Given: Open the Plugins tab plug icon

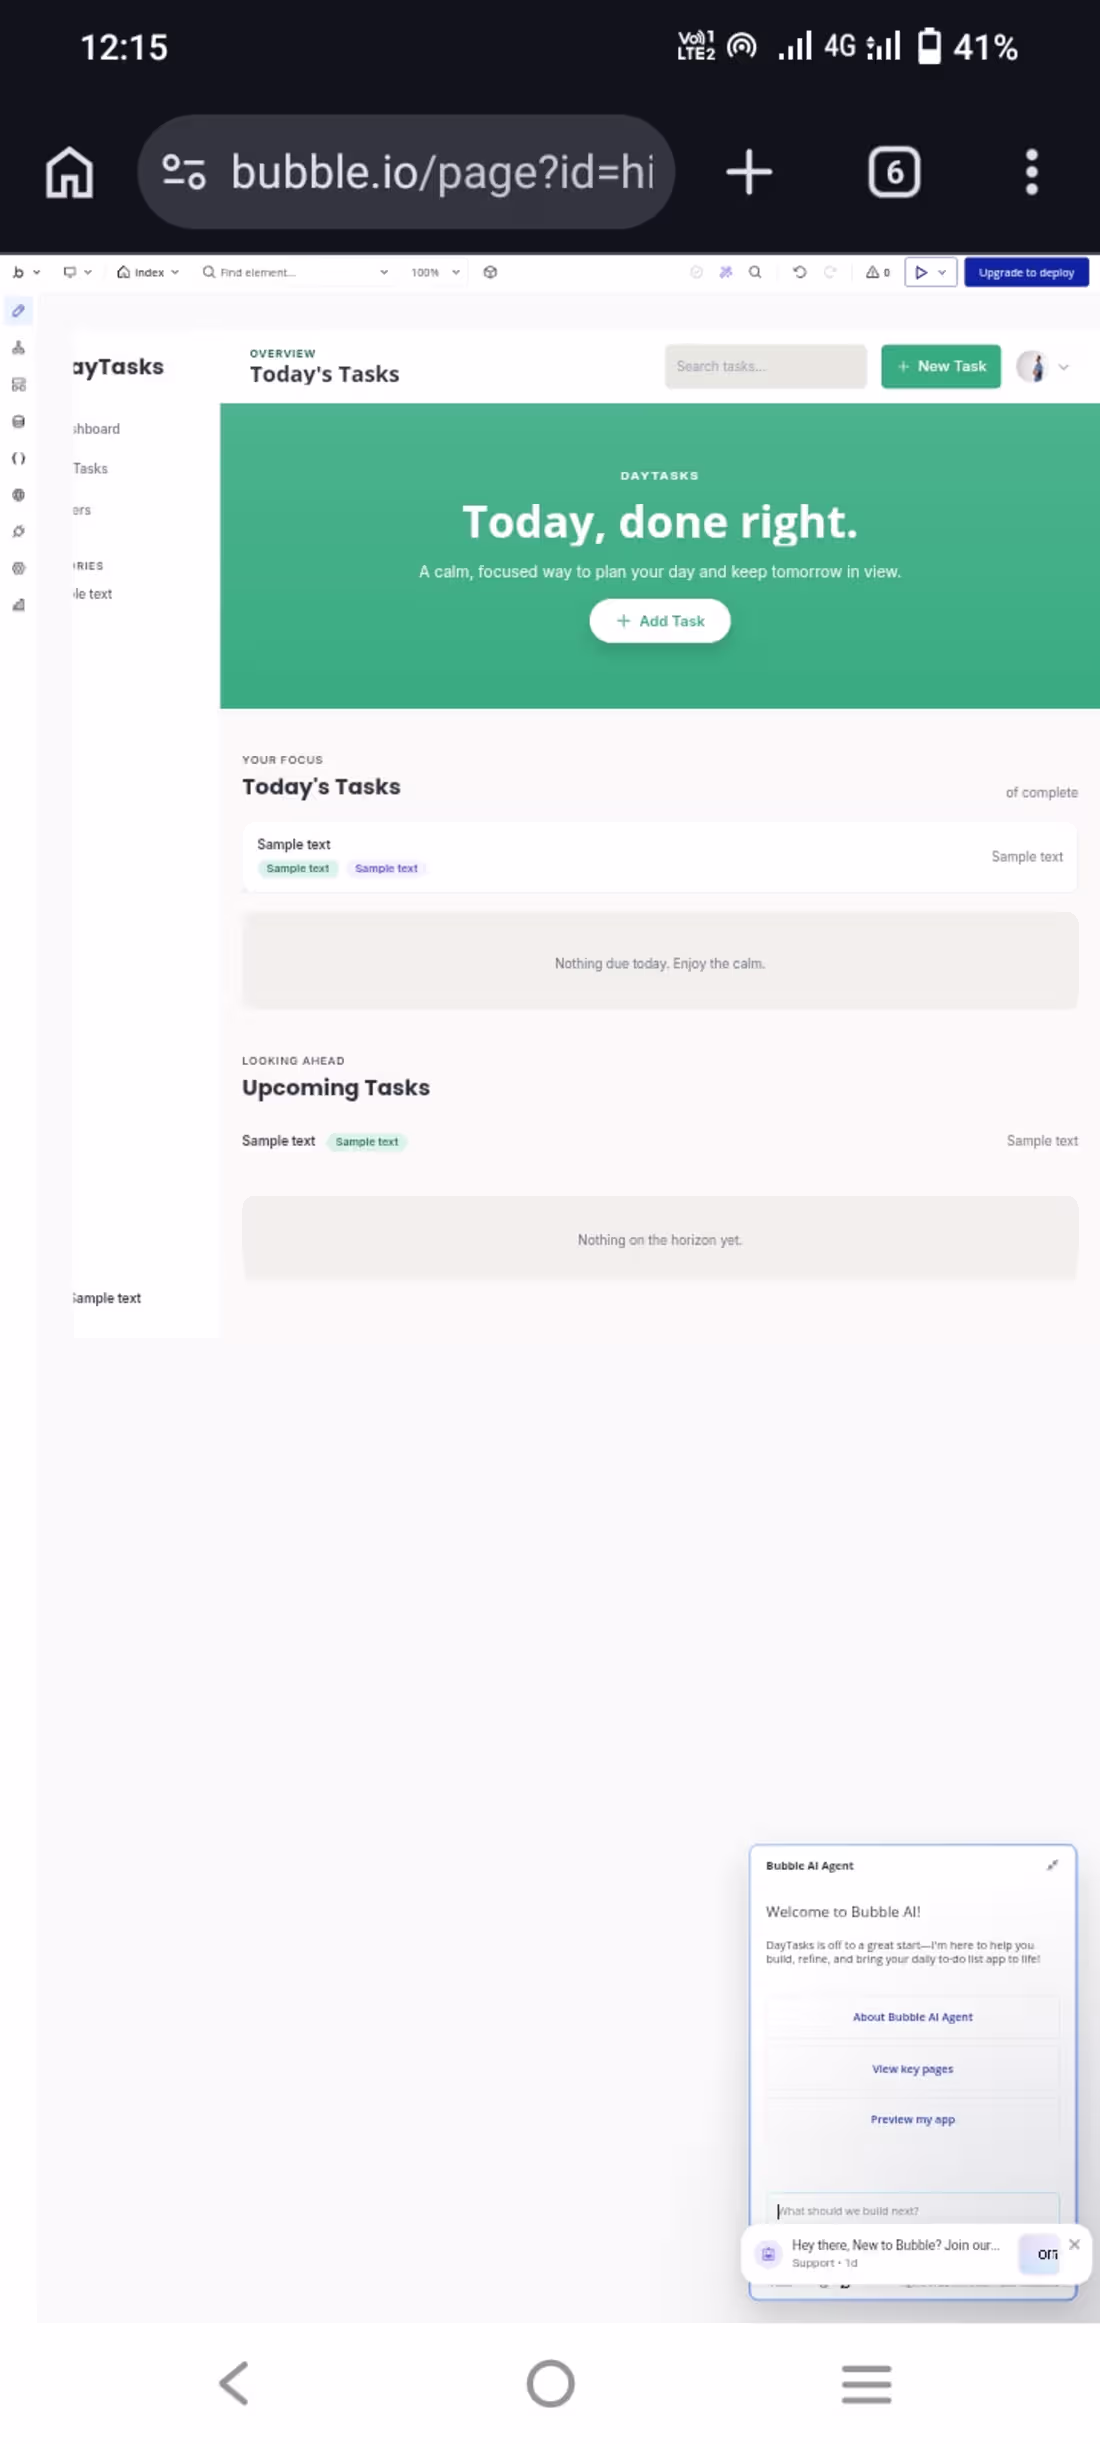Looking at the screenshot, I should pos(18,532).
